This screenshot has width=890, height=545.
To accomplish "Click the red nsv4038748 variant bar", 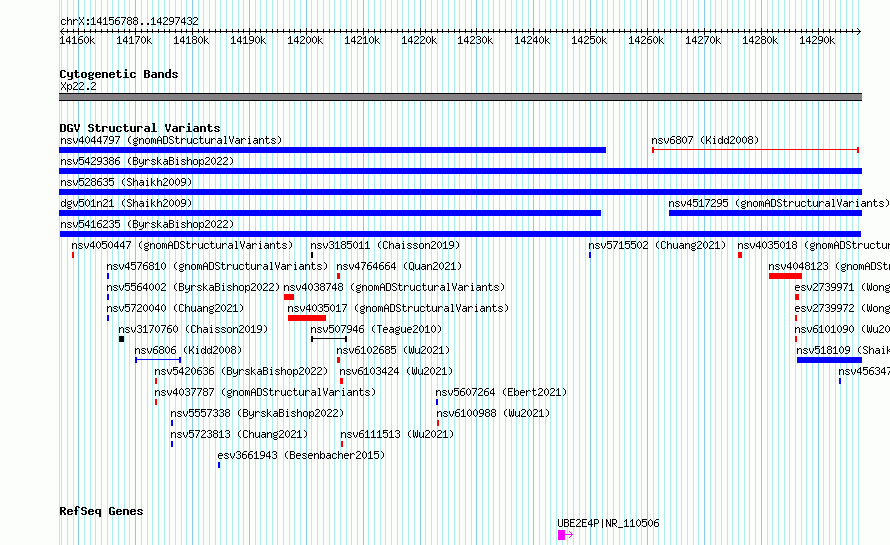I will click(x=289, y=297).
